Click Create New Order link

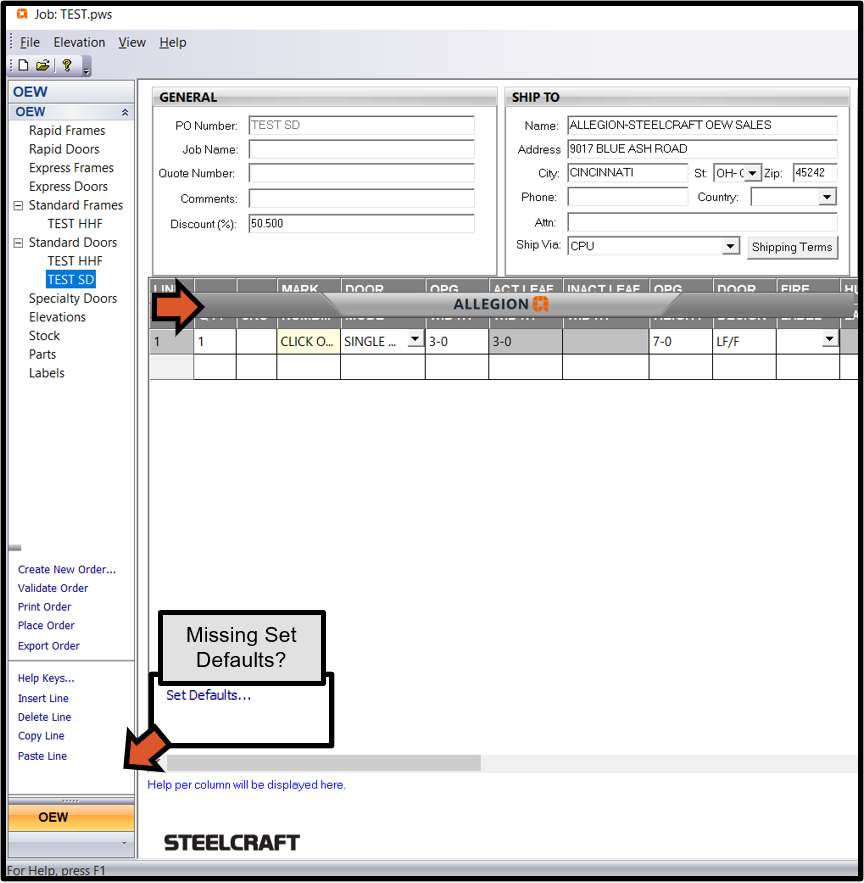[67, 569]
